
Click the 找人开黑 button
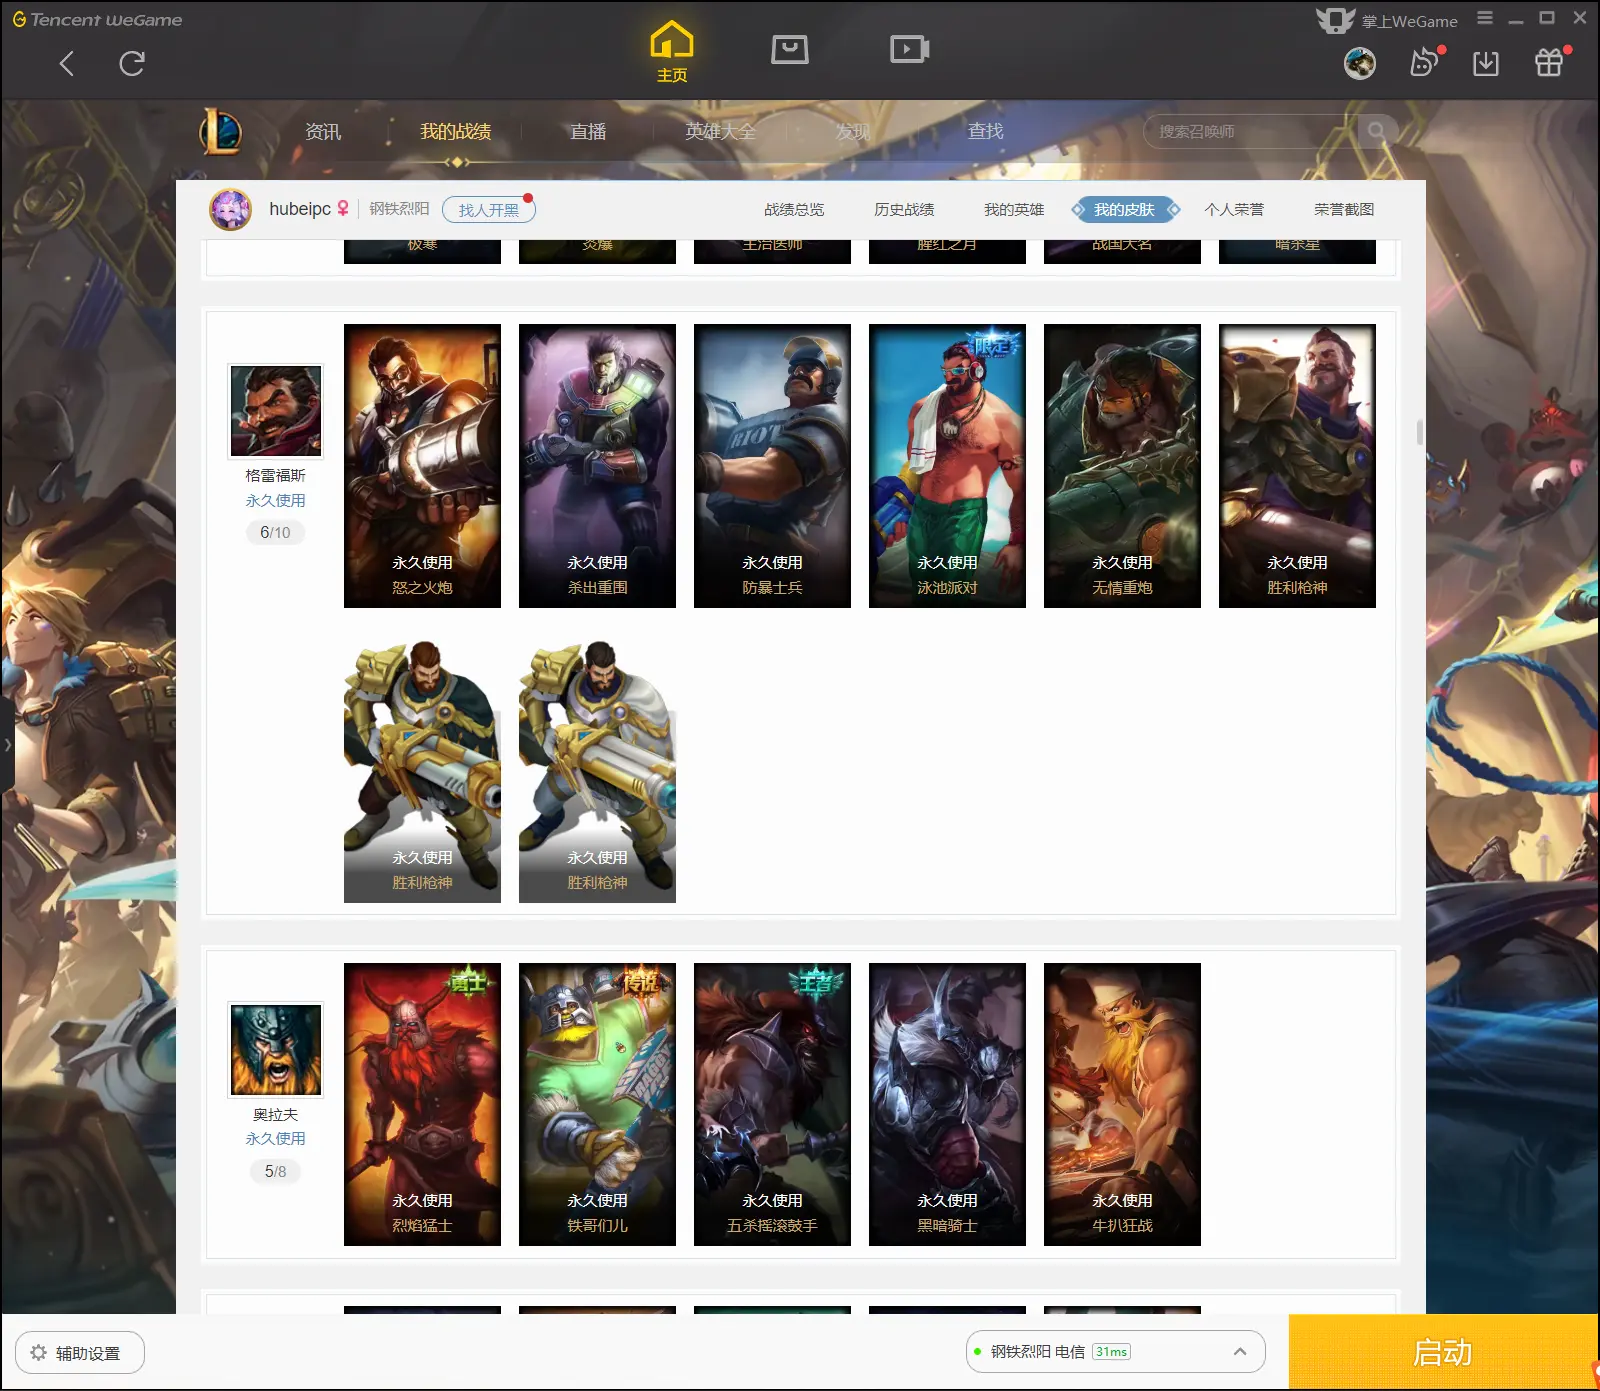point(489,209)
